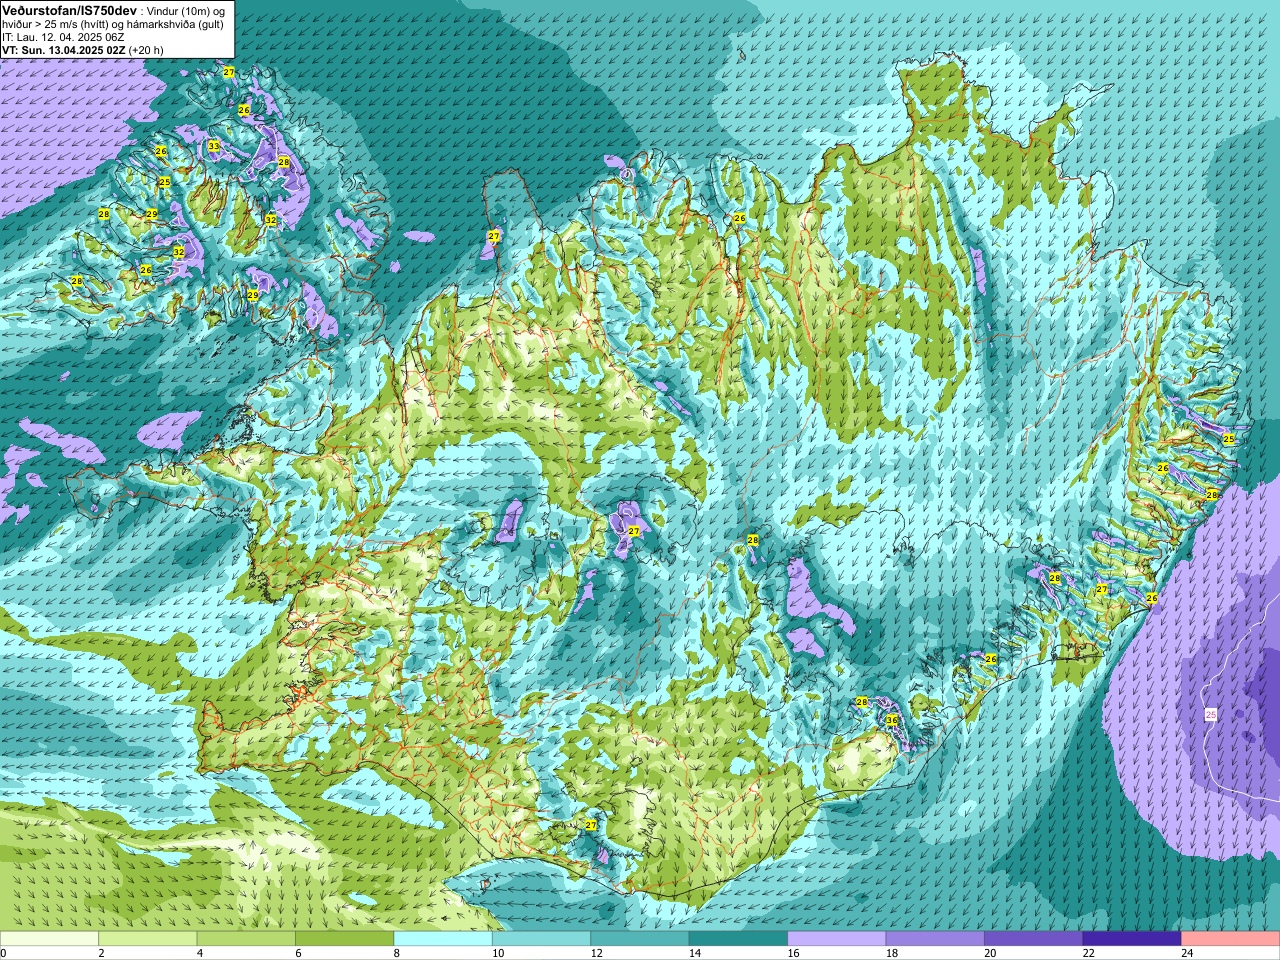Pick the green 4–6 m/s legend swatch

tap(246, 938)
